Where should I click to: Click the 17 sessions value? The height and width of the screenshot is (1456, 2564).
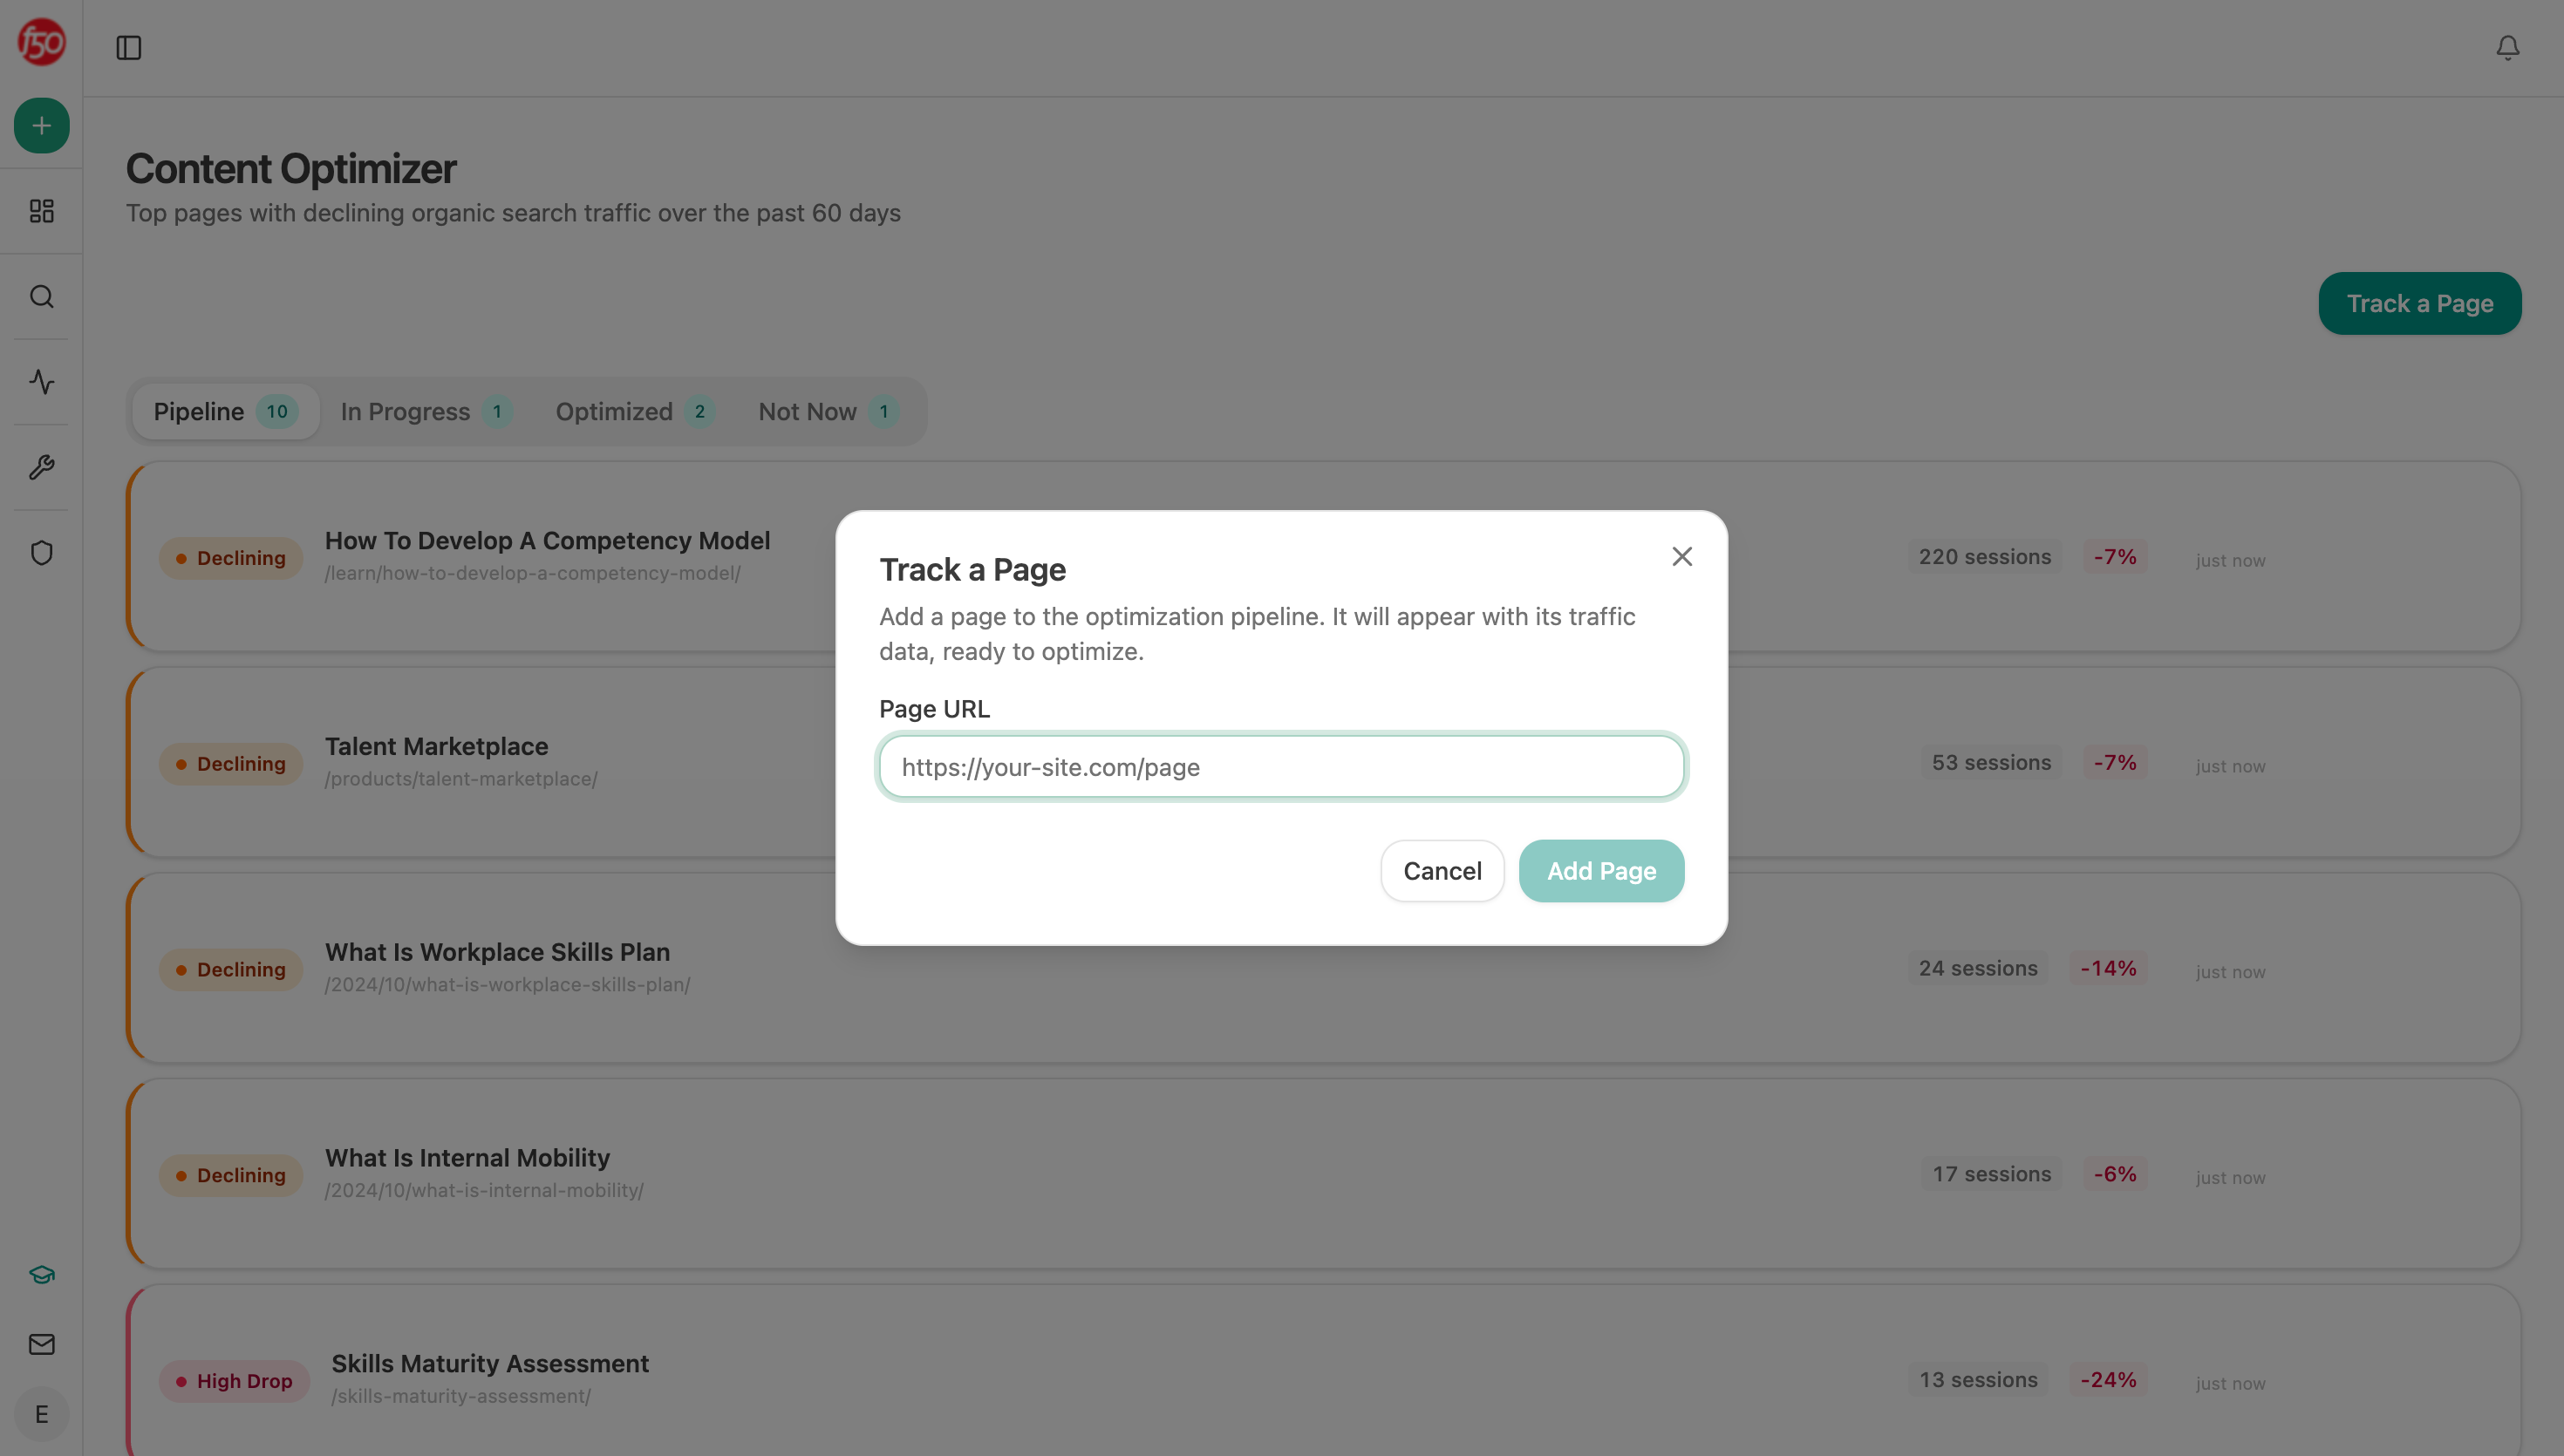[x=1991, y=1175]
